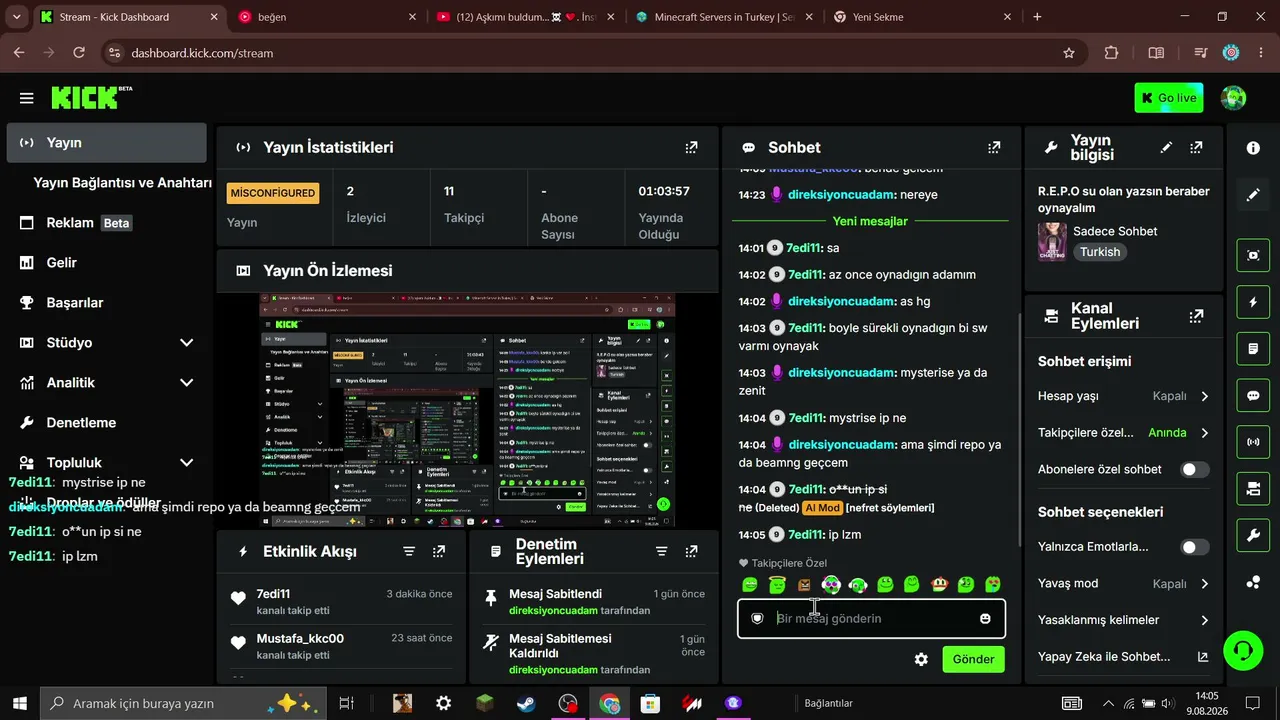Open the Microsoft Store taskbar icon

coord(650,704)
